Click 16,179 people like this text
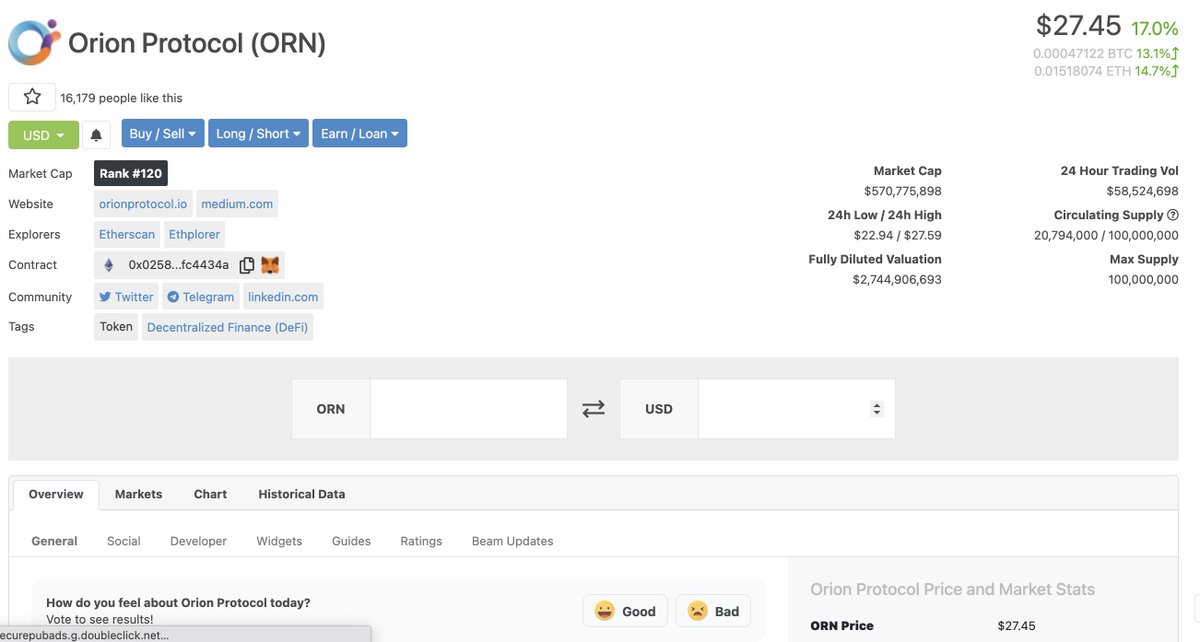 pos(121,98)
